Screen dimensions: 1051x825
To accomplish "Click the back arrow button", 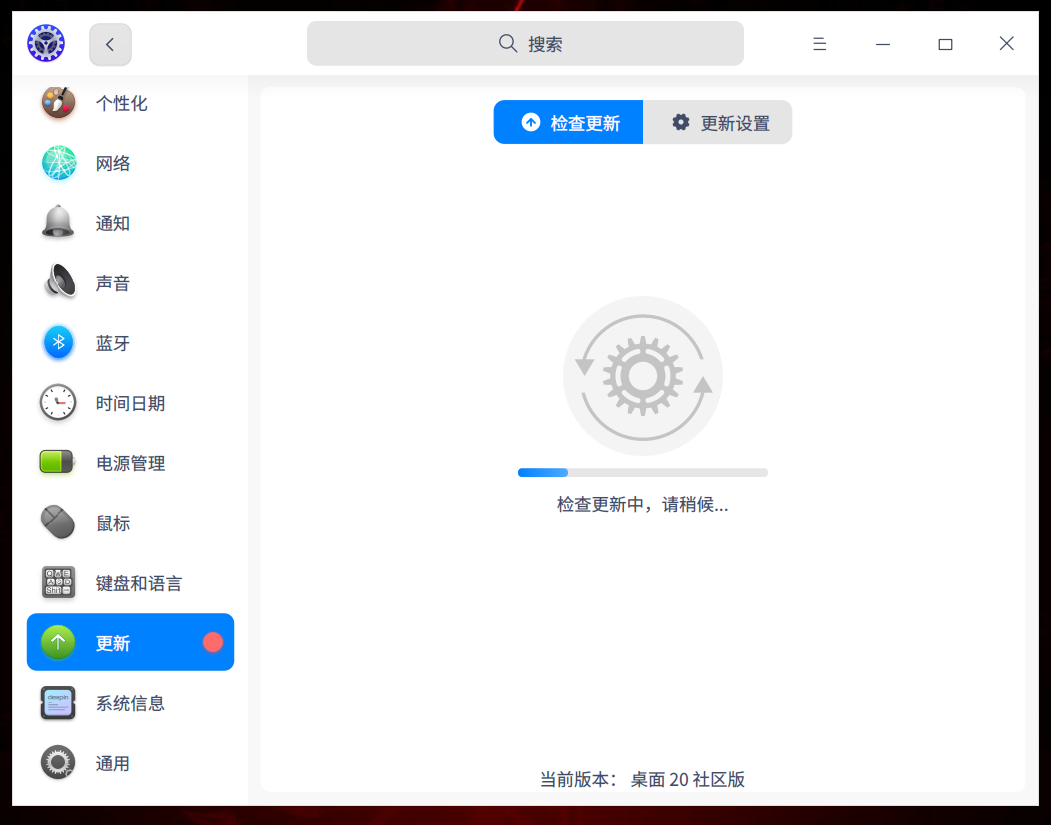I will click(110, 44).
